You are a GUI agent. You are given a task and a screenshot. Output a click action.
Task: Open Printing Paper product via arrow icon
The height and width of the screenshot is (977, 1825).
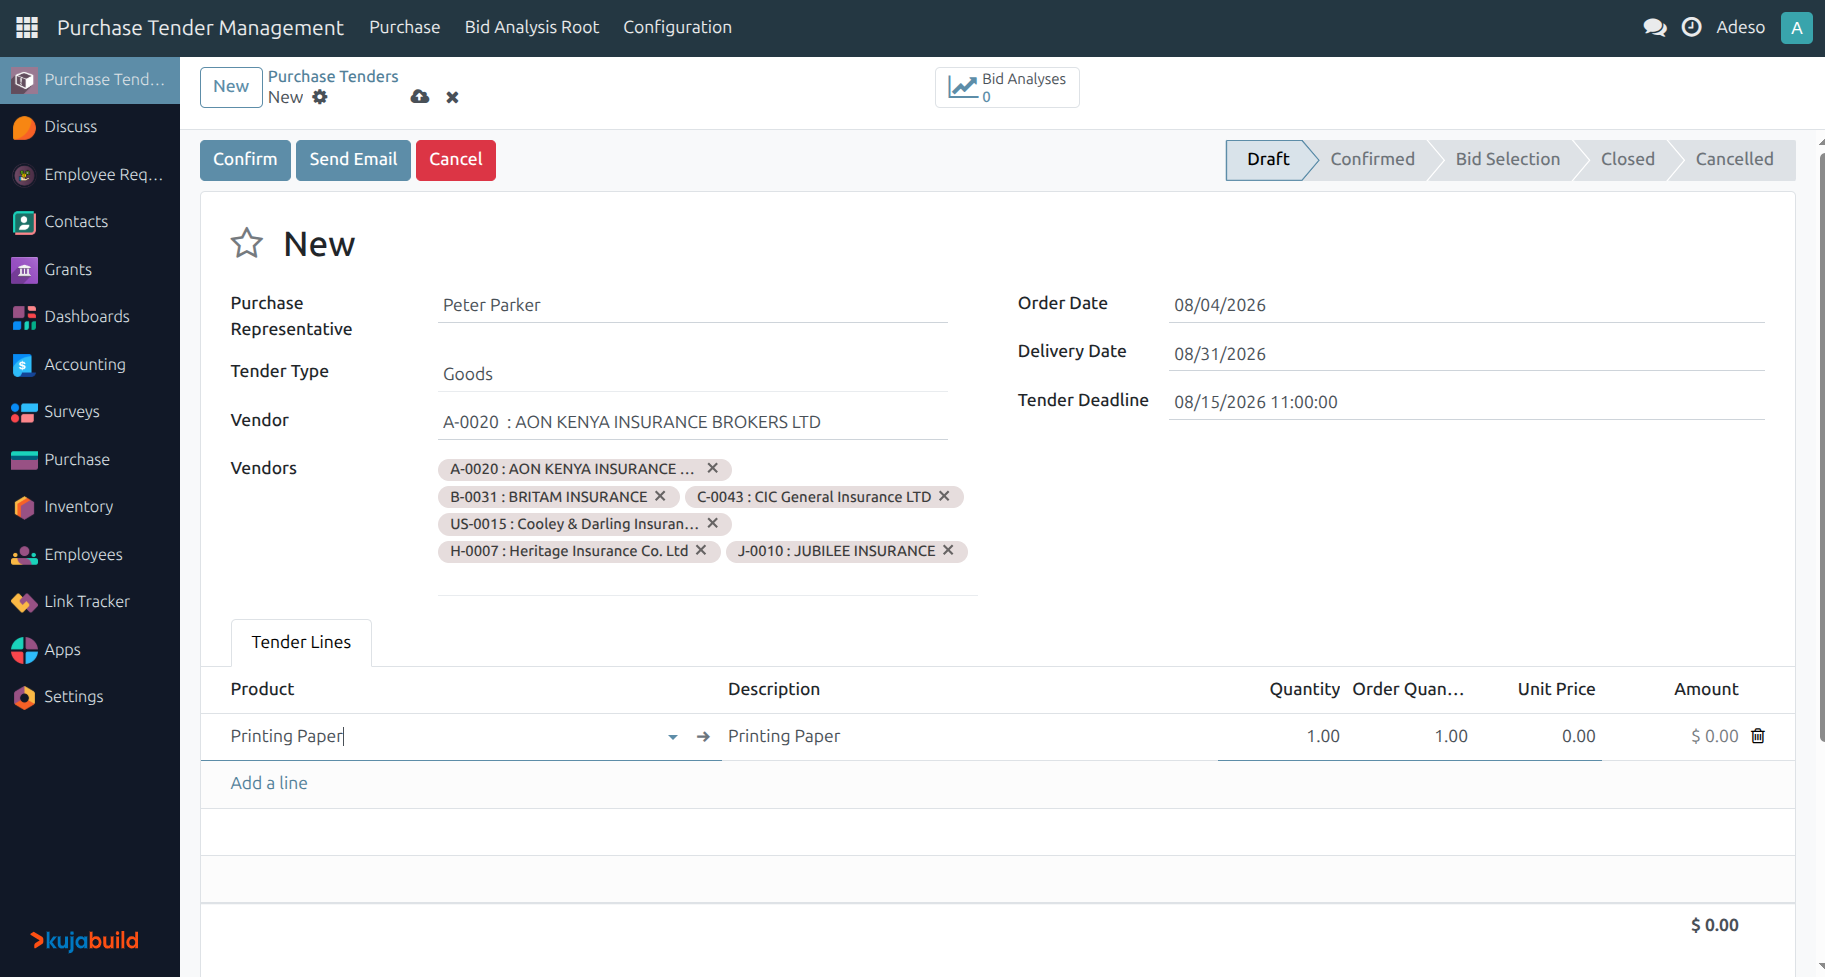(704, 736)
